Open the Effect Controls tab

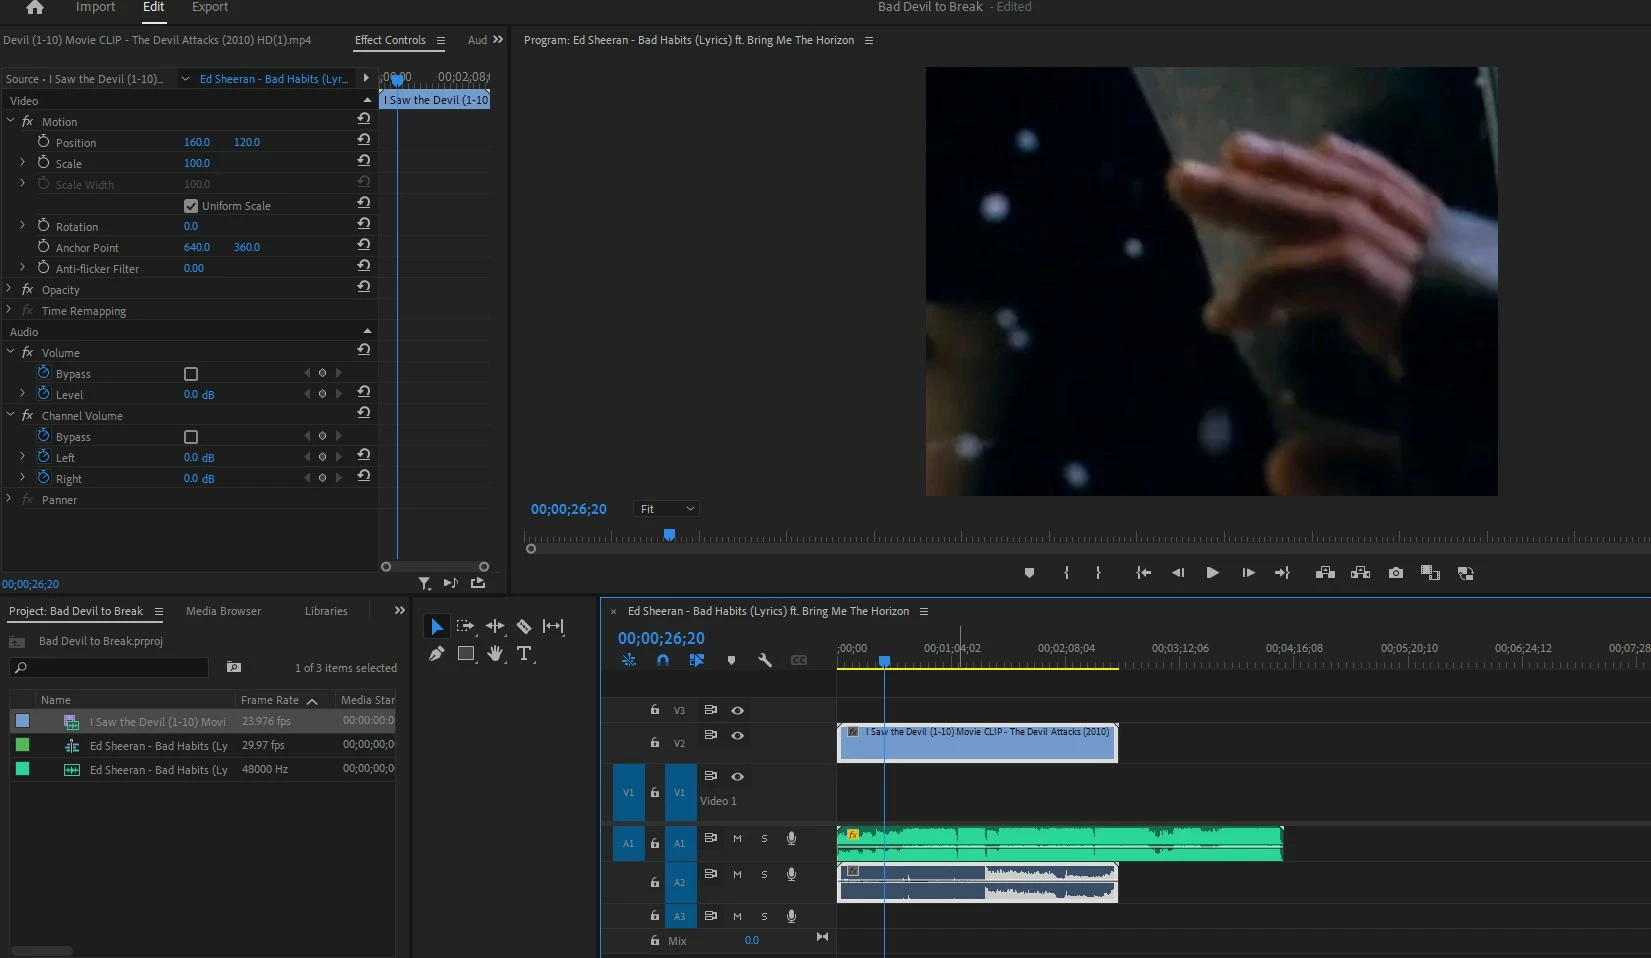tap(390, 40)
